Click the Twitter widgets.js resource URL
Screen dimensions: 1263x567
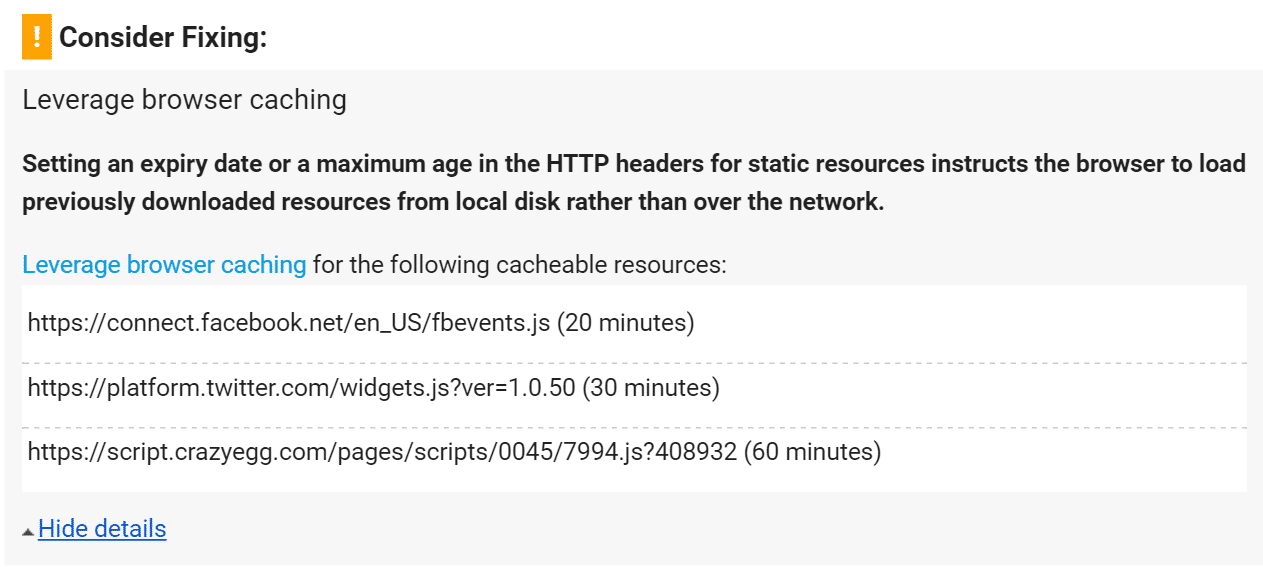[301, 388]
